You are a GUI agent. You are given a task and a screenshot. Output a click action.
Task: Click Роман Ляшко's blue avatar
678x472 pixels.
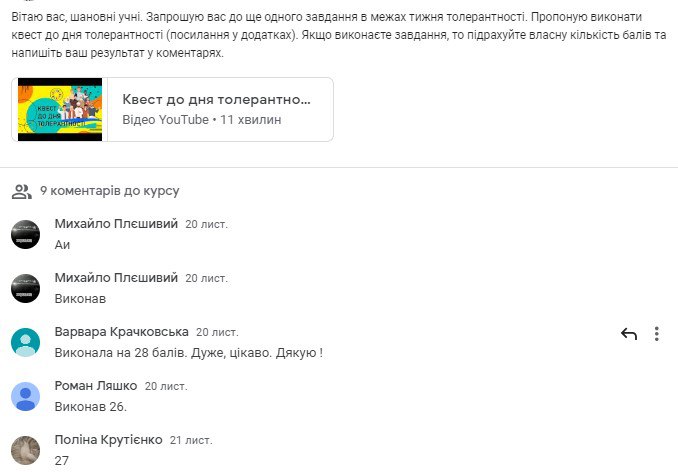26,396
